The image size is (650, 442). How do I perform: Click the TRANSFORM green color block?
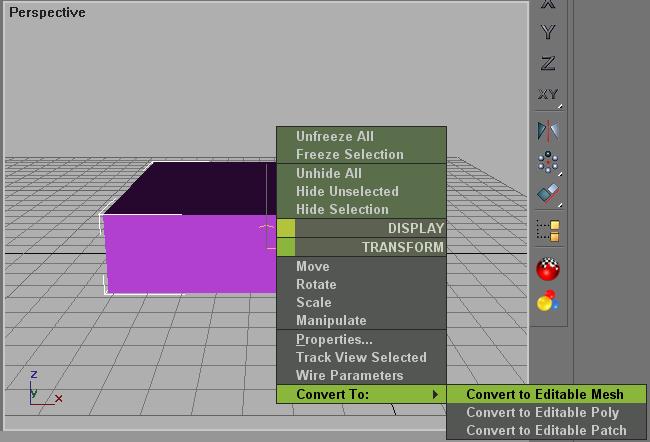pyautogui.click(x=286, y=247)
